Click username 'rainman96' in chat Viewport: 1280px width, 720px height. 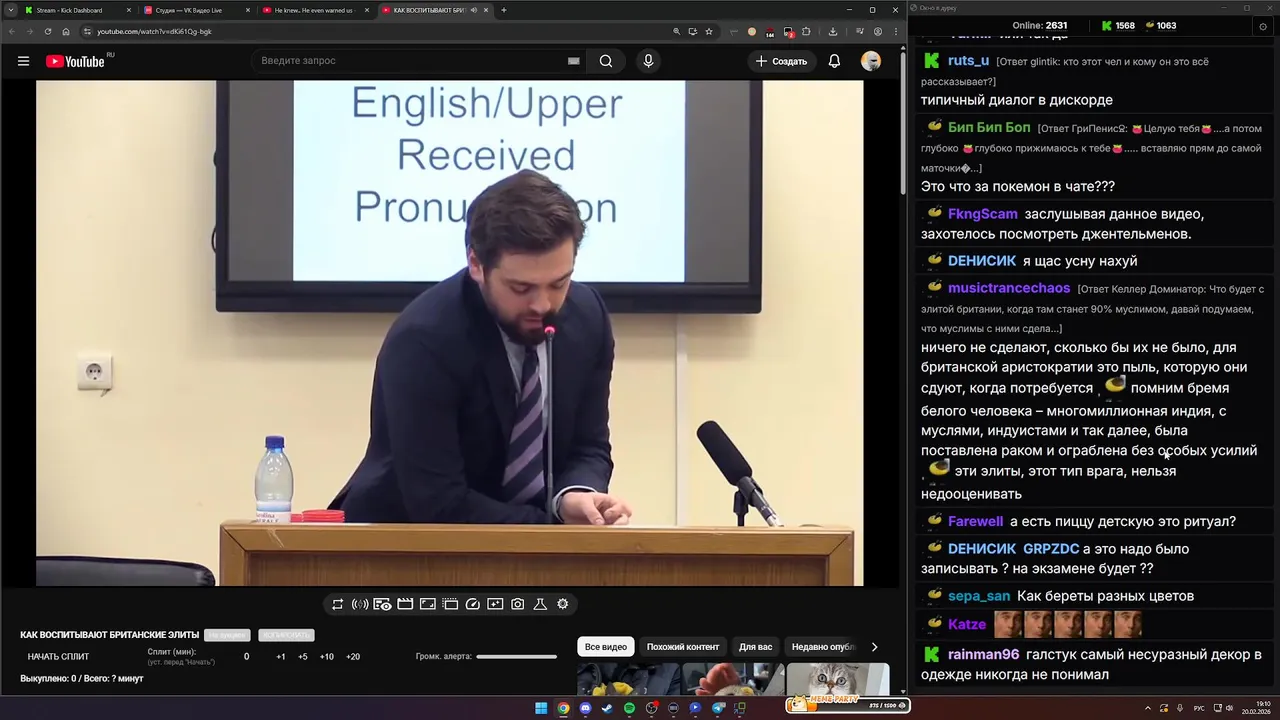tap(983, 655)
